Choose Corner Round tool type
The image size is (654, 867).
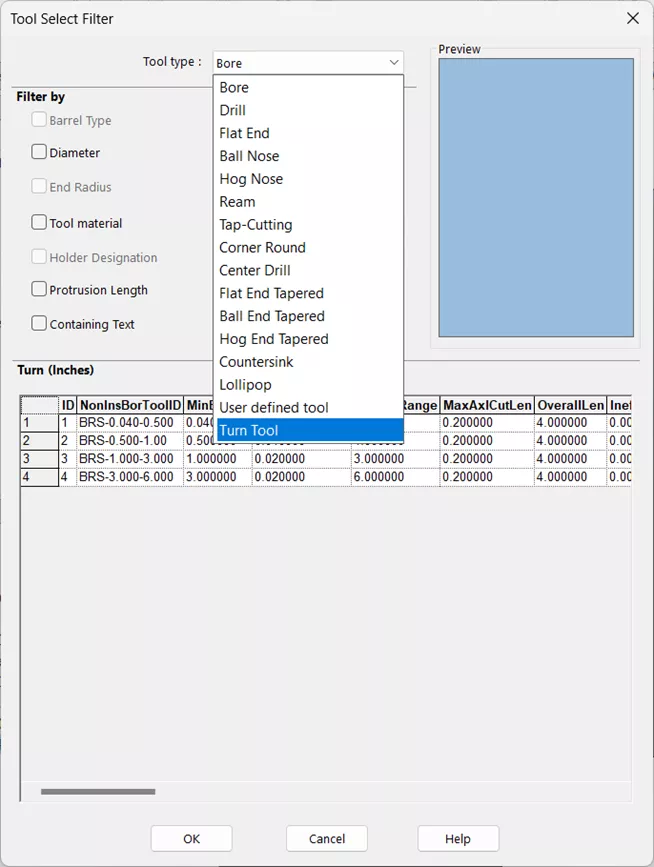click(308, 247)
